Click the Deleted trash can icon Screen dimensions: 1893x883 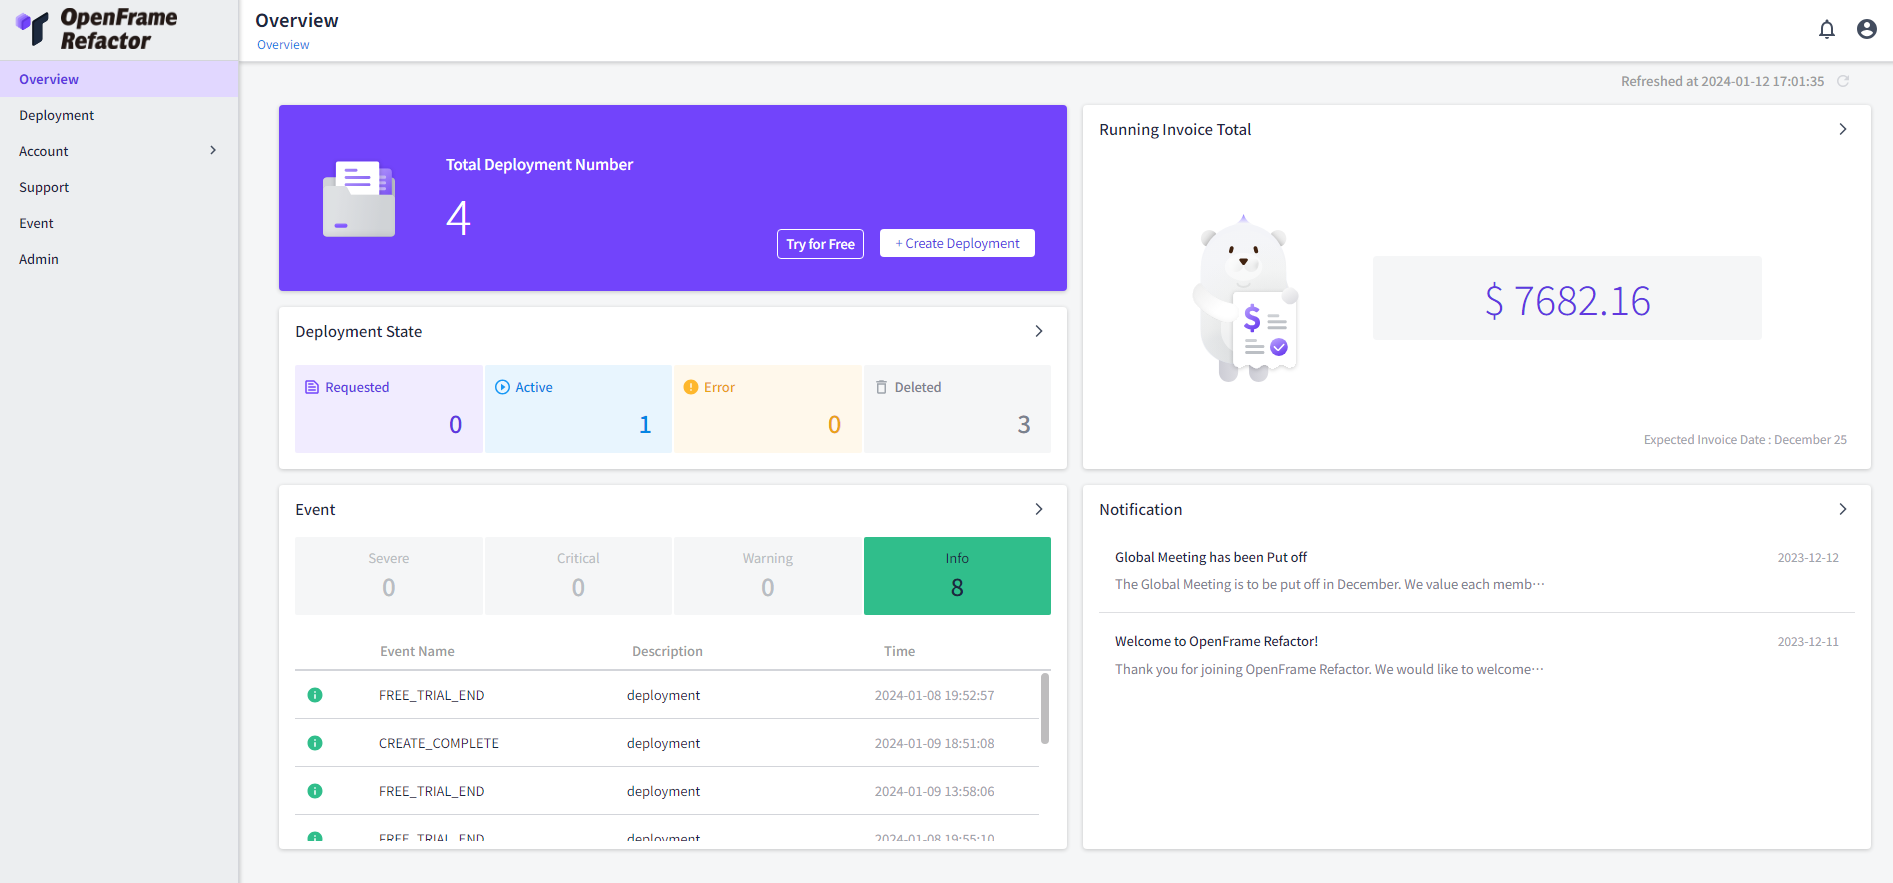881,387
